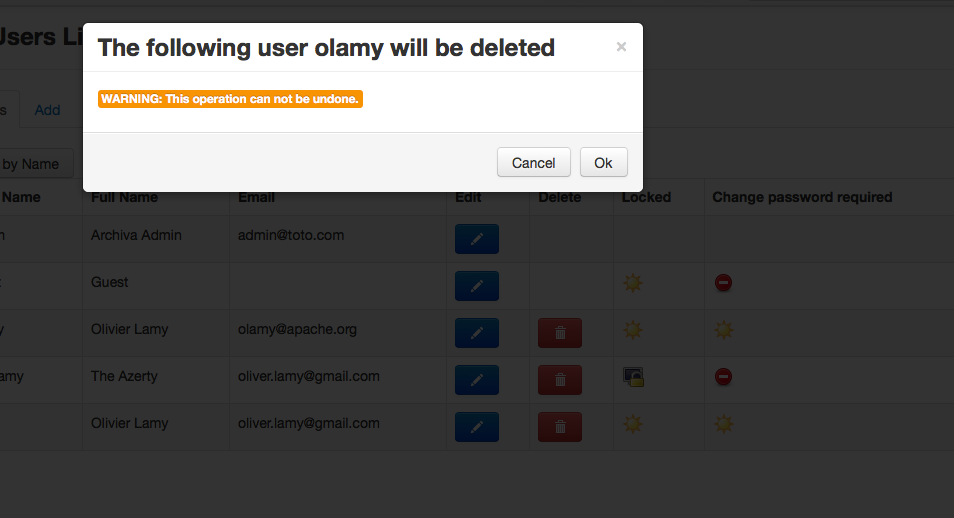
Task: Edit the Olivier Lamy user with Gmail address
Action: pyautogui.click(x=476, y=427)
